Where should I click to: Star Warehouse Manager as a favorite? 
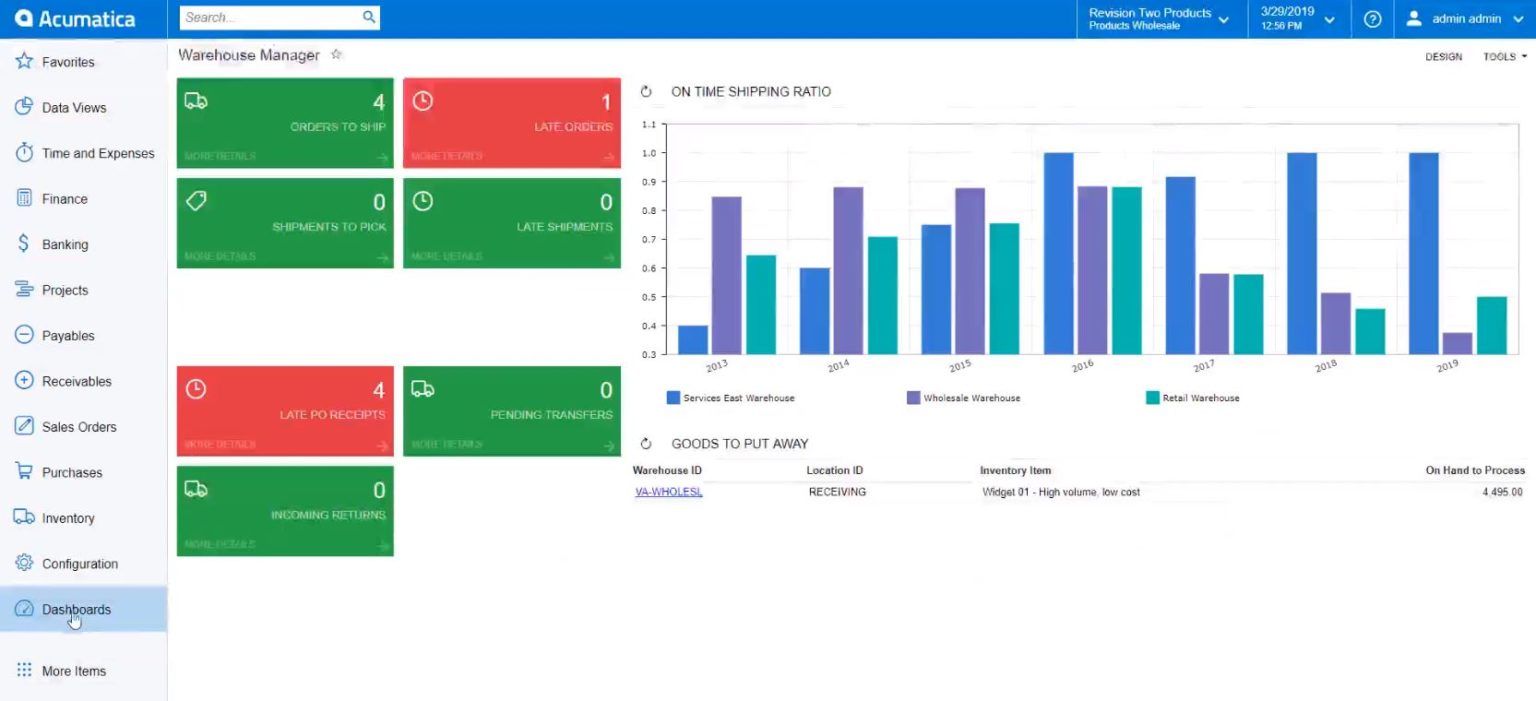coord(336,55)
